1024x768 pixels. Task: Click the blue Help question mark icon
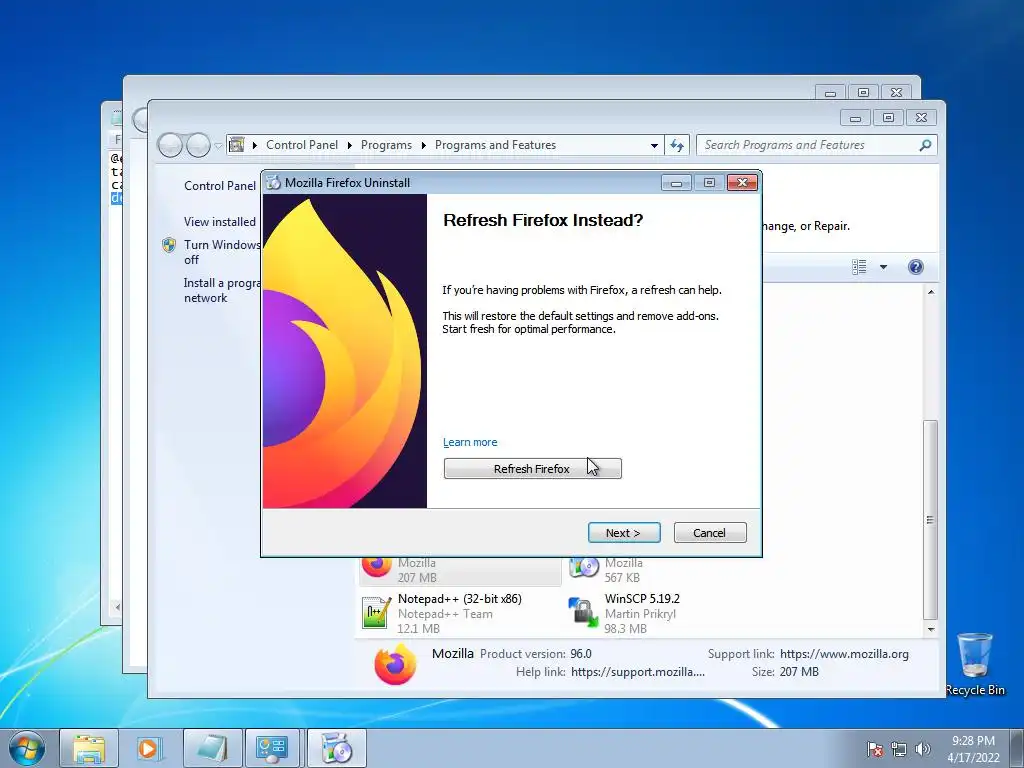tap(916, 266)
